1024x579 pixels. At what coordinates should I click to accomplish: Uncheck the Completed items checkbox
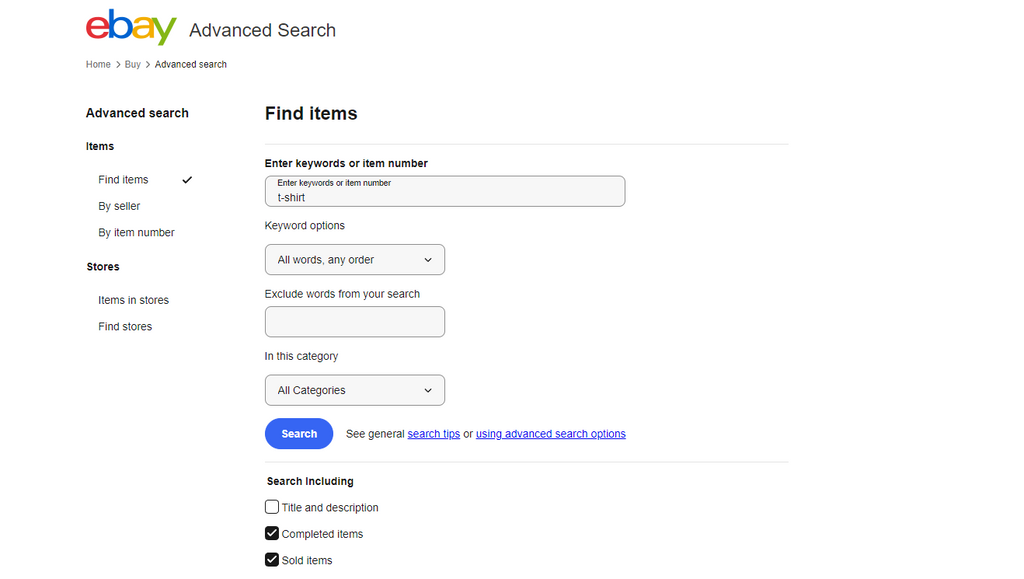coord(272,533)
